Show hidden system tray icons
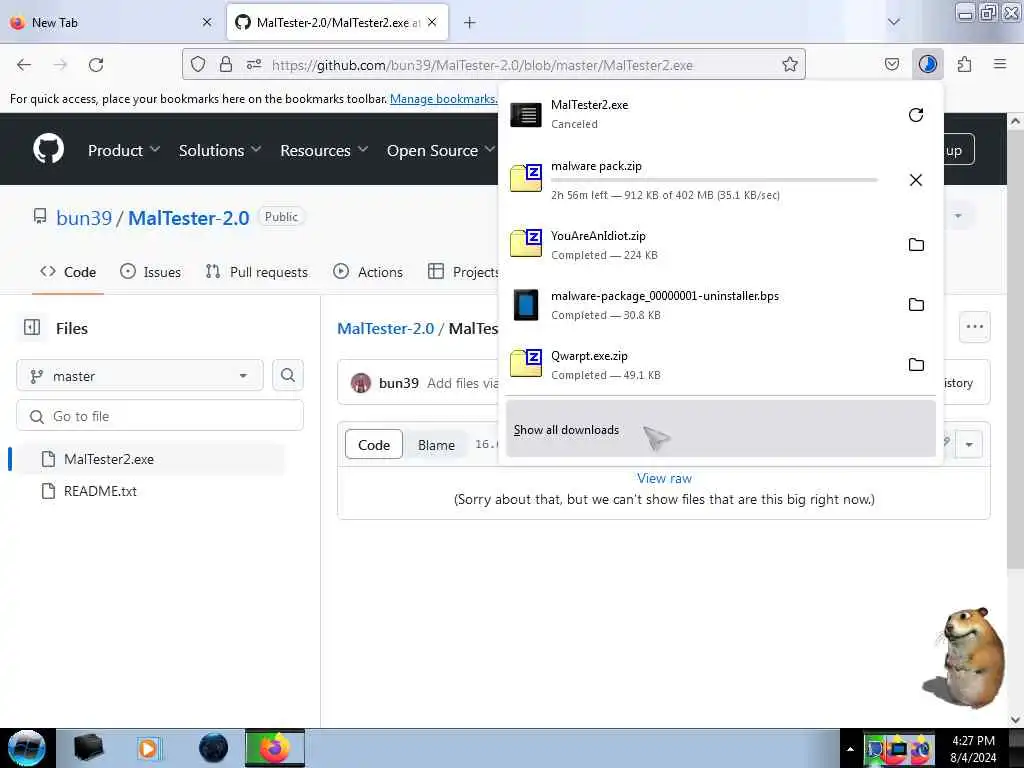 850,748
